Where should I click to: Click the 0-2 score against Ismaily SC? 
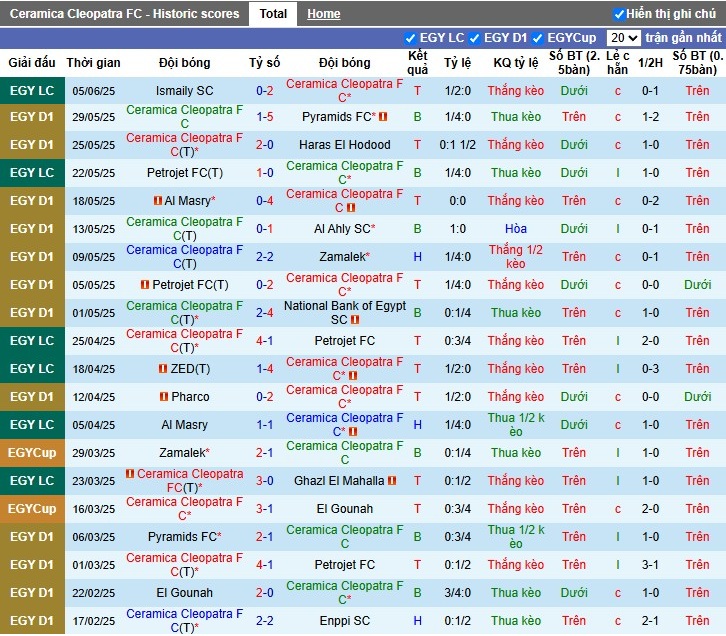pos(264,91)
